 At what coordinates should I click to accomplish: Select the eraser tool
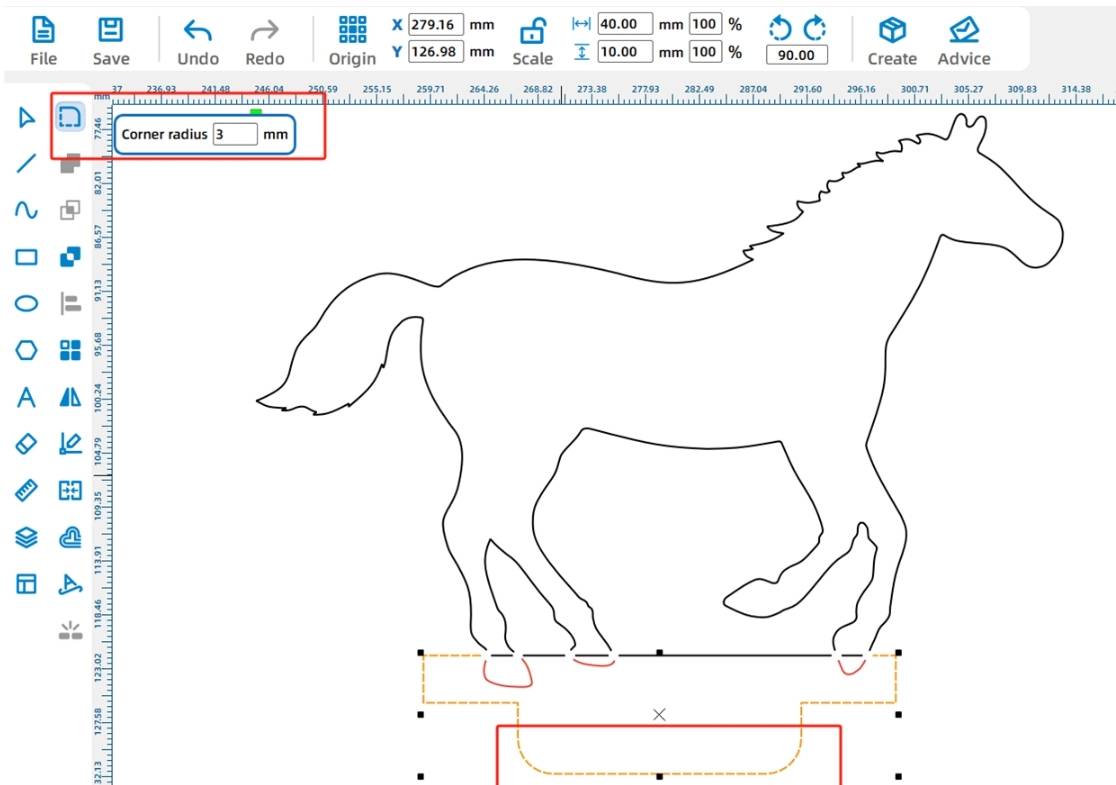point(27,443)
